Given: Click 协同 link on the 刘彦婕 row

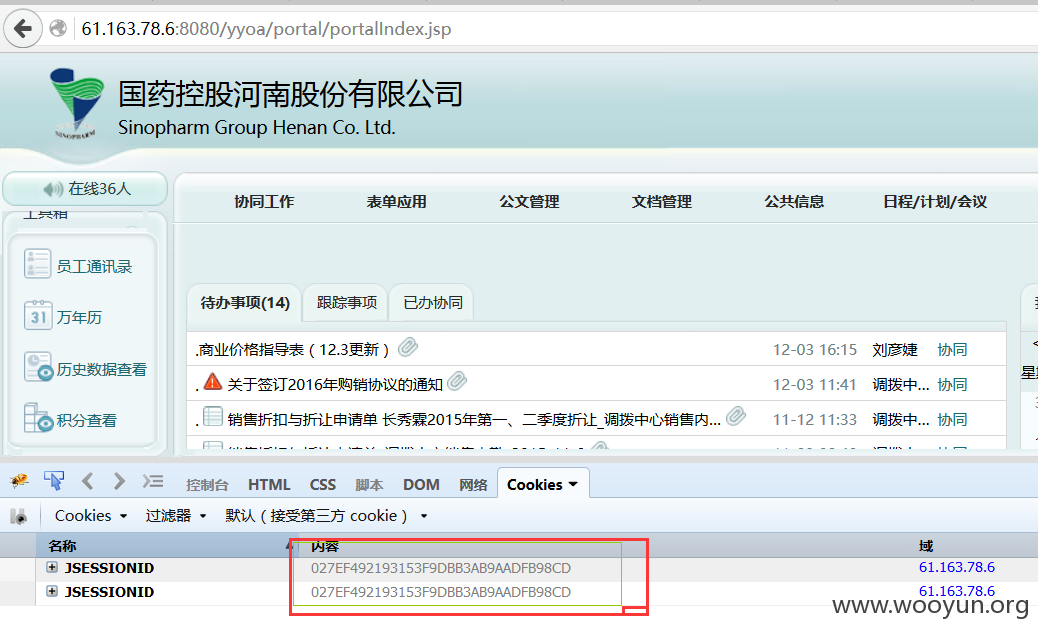Looking at the screenshot, I should click(952, 349).
